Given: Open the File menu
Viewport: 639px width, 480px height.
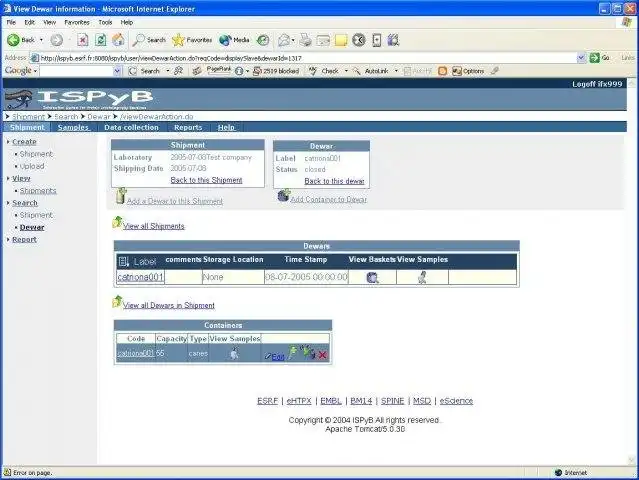Looking at the screenshot, I should 11,22.
